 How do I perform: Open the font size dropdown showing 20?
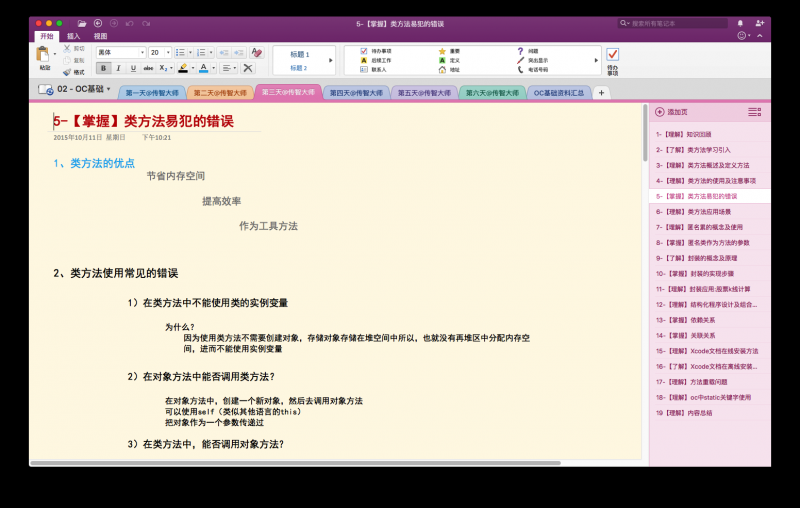[160, 52]
